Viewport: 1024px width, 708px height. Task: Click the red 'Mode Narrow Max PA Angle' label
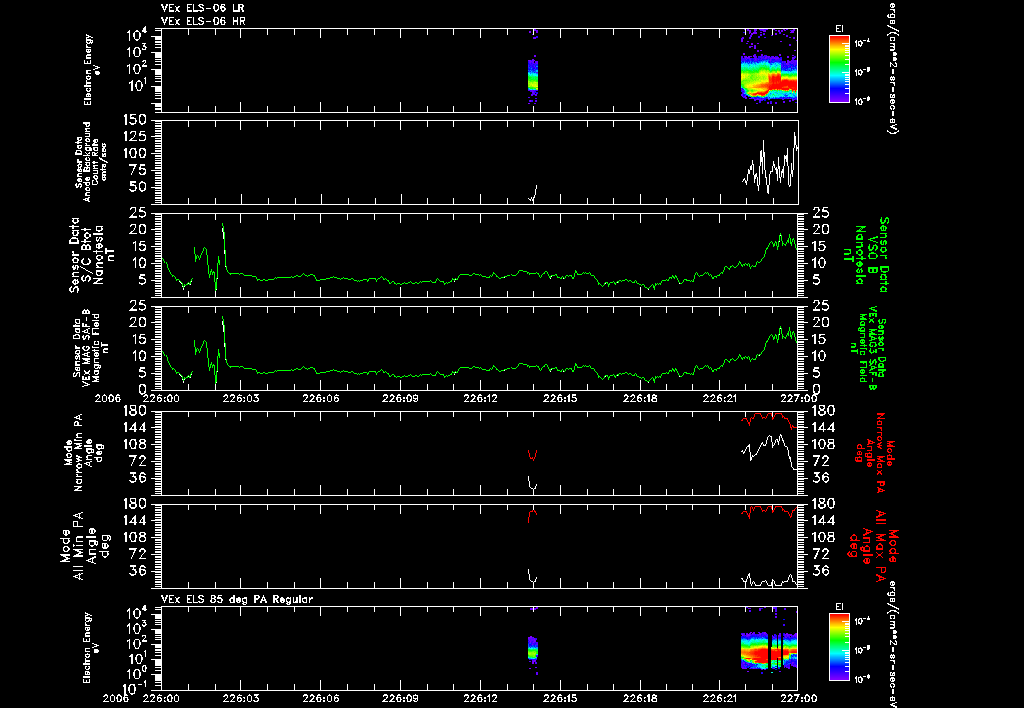[x=876, y=453]
